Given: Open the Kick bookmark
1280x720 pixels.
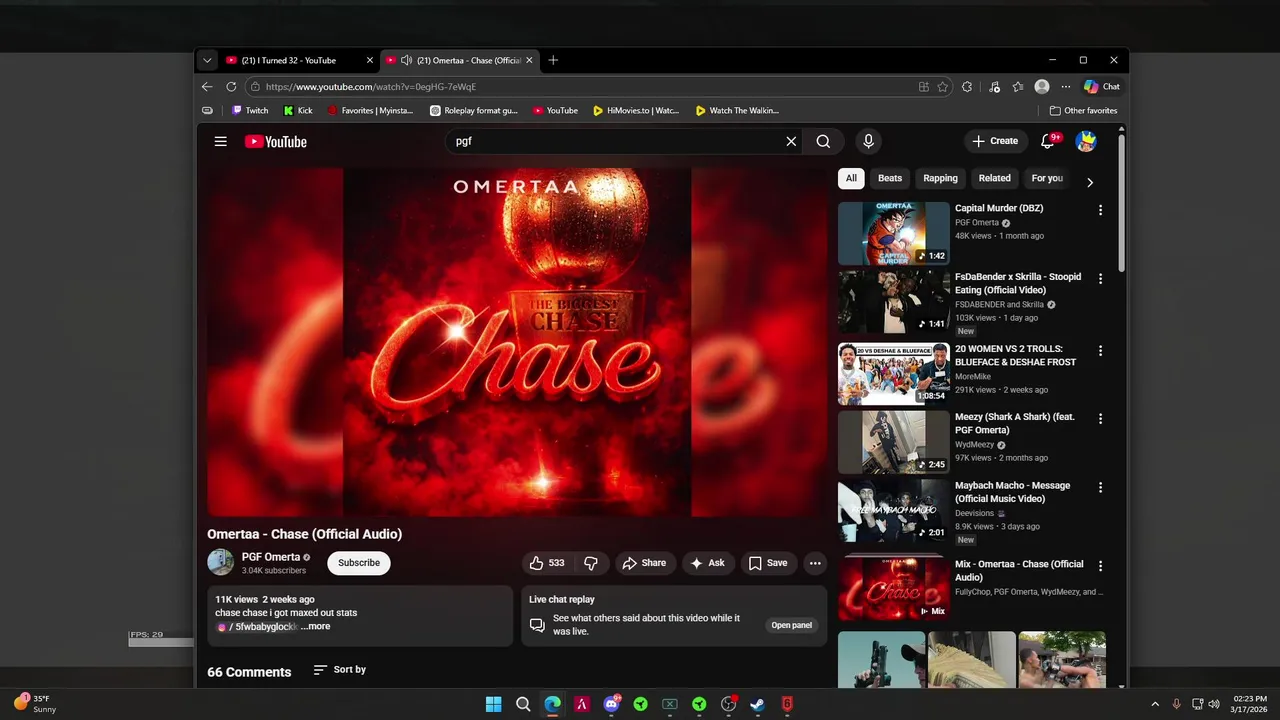Looking at the screenshot, I should click(298, 111).
